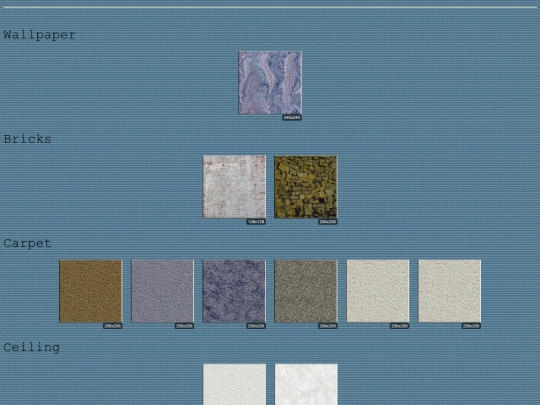
Task: Click size badge under lavender-gray carpet
Action: (184, 326)
